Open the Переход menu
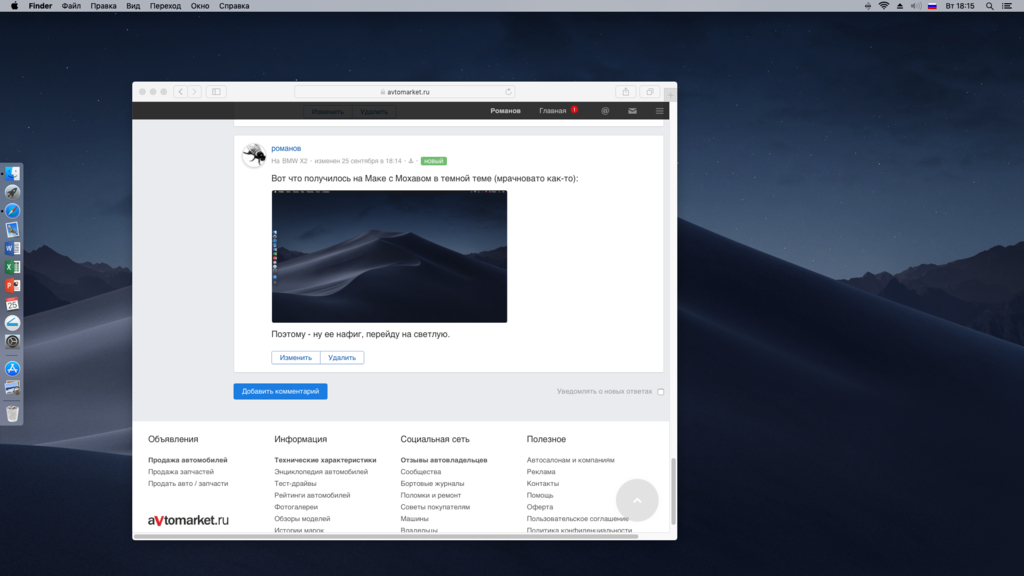 tap(165, 6)
